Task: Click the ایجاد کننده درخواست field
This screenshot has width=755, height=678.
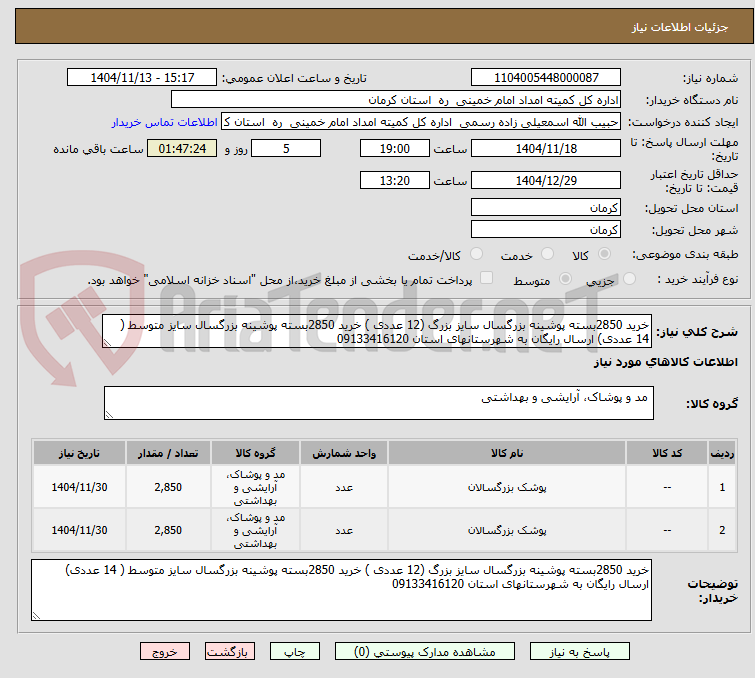Action: (421, 122)
